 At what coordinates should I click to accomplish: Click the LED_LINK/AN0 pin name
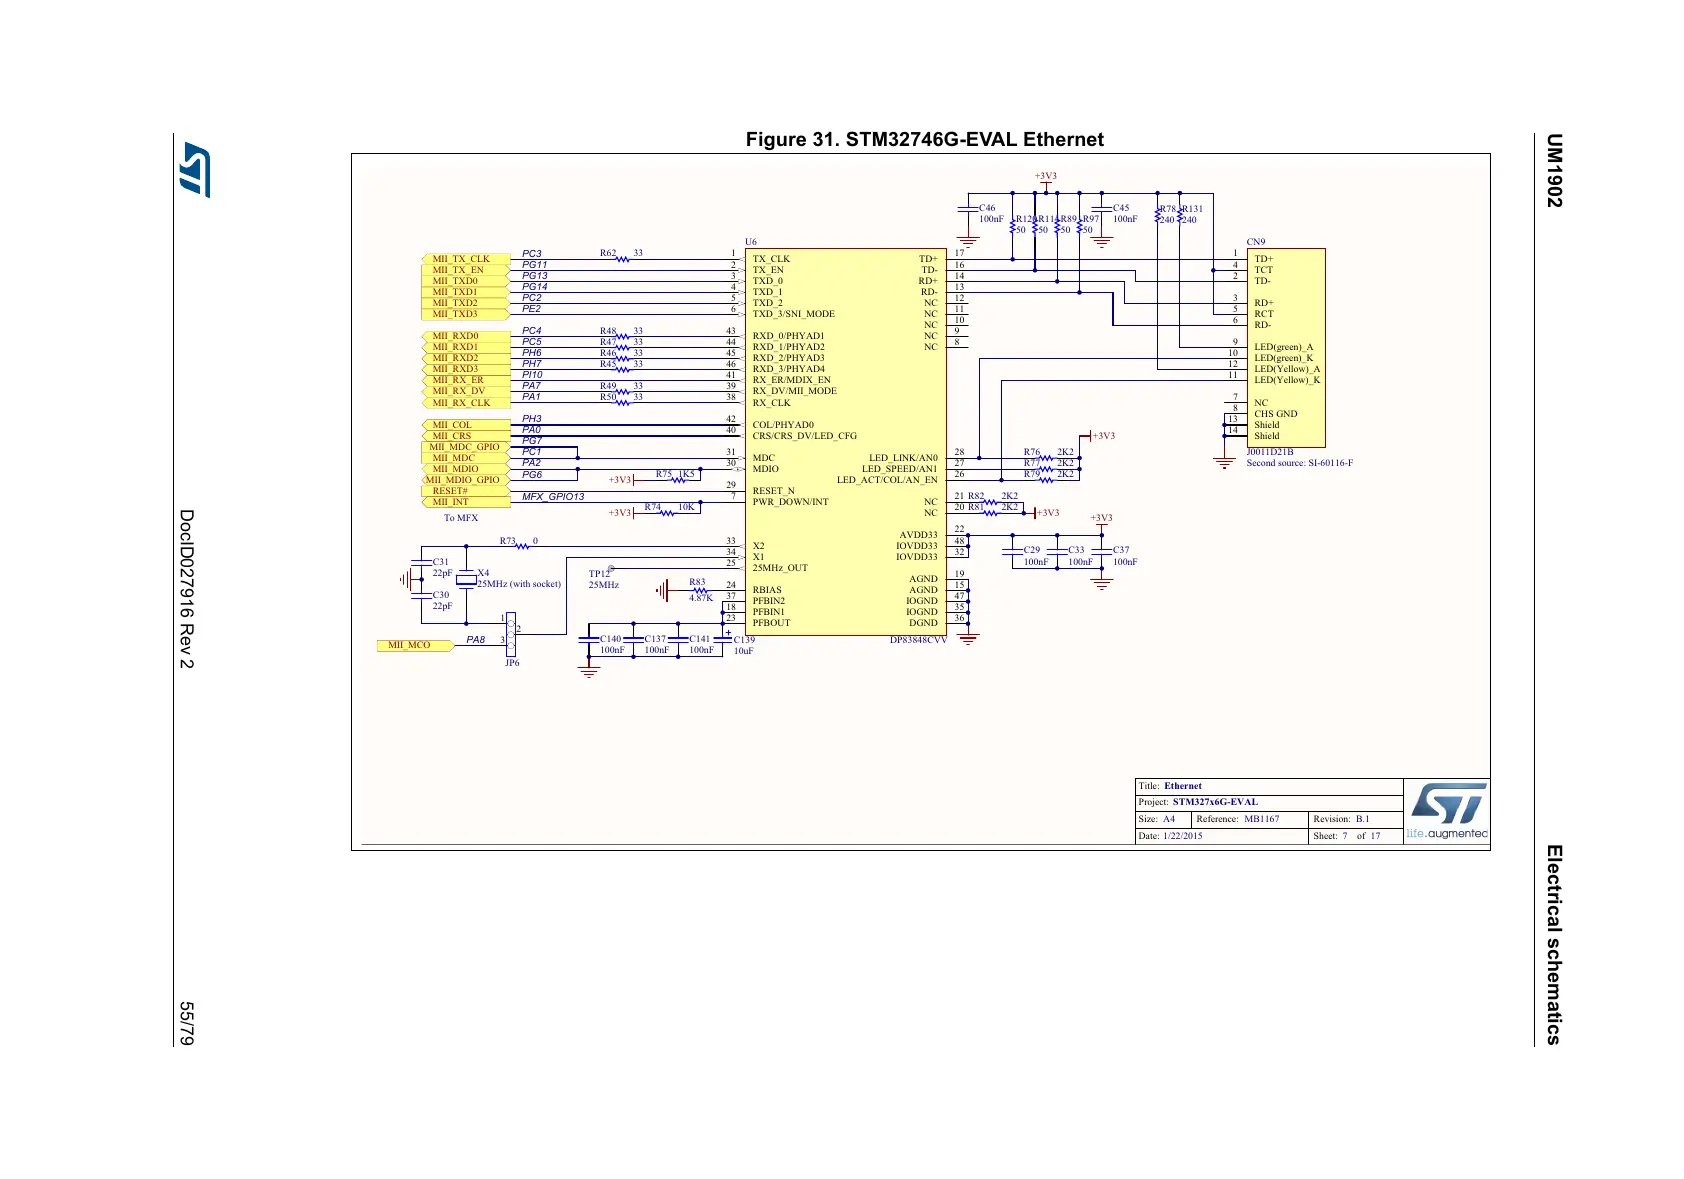(x=904, y=458)
